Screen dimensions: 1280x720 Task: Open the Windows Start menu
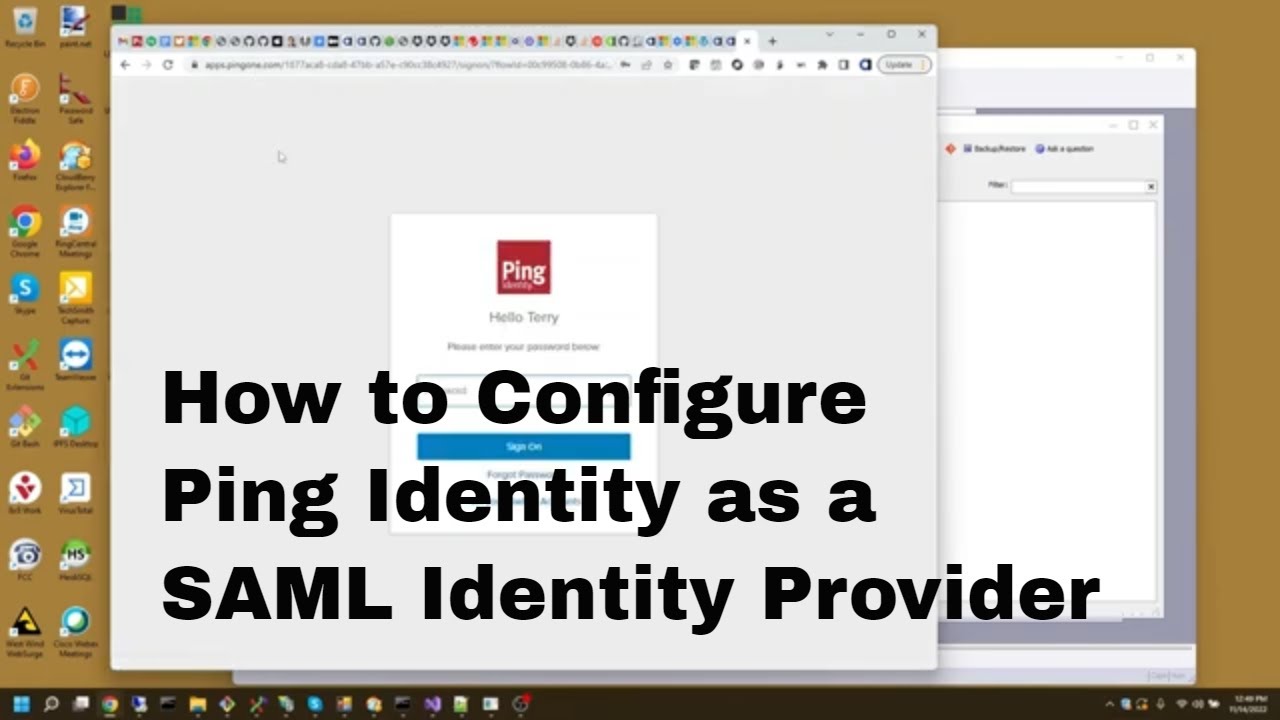(22, 704)
